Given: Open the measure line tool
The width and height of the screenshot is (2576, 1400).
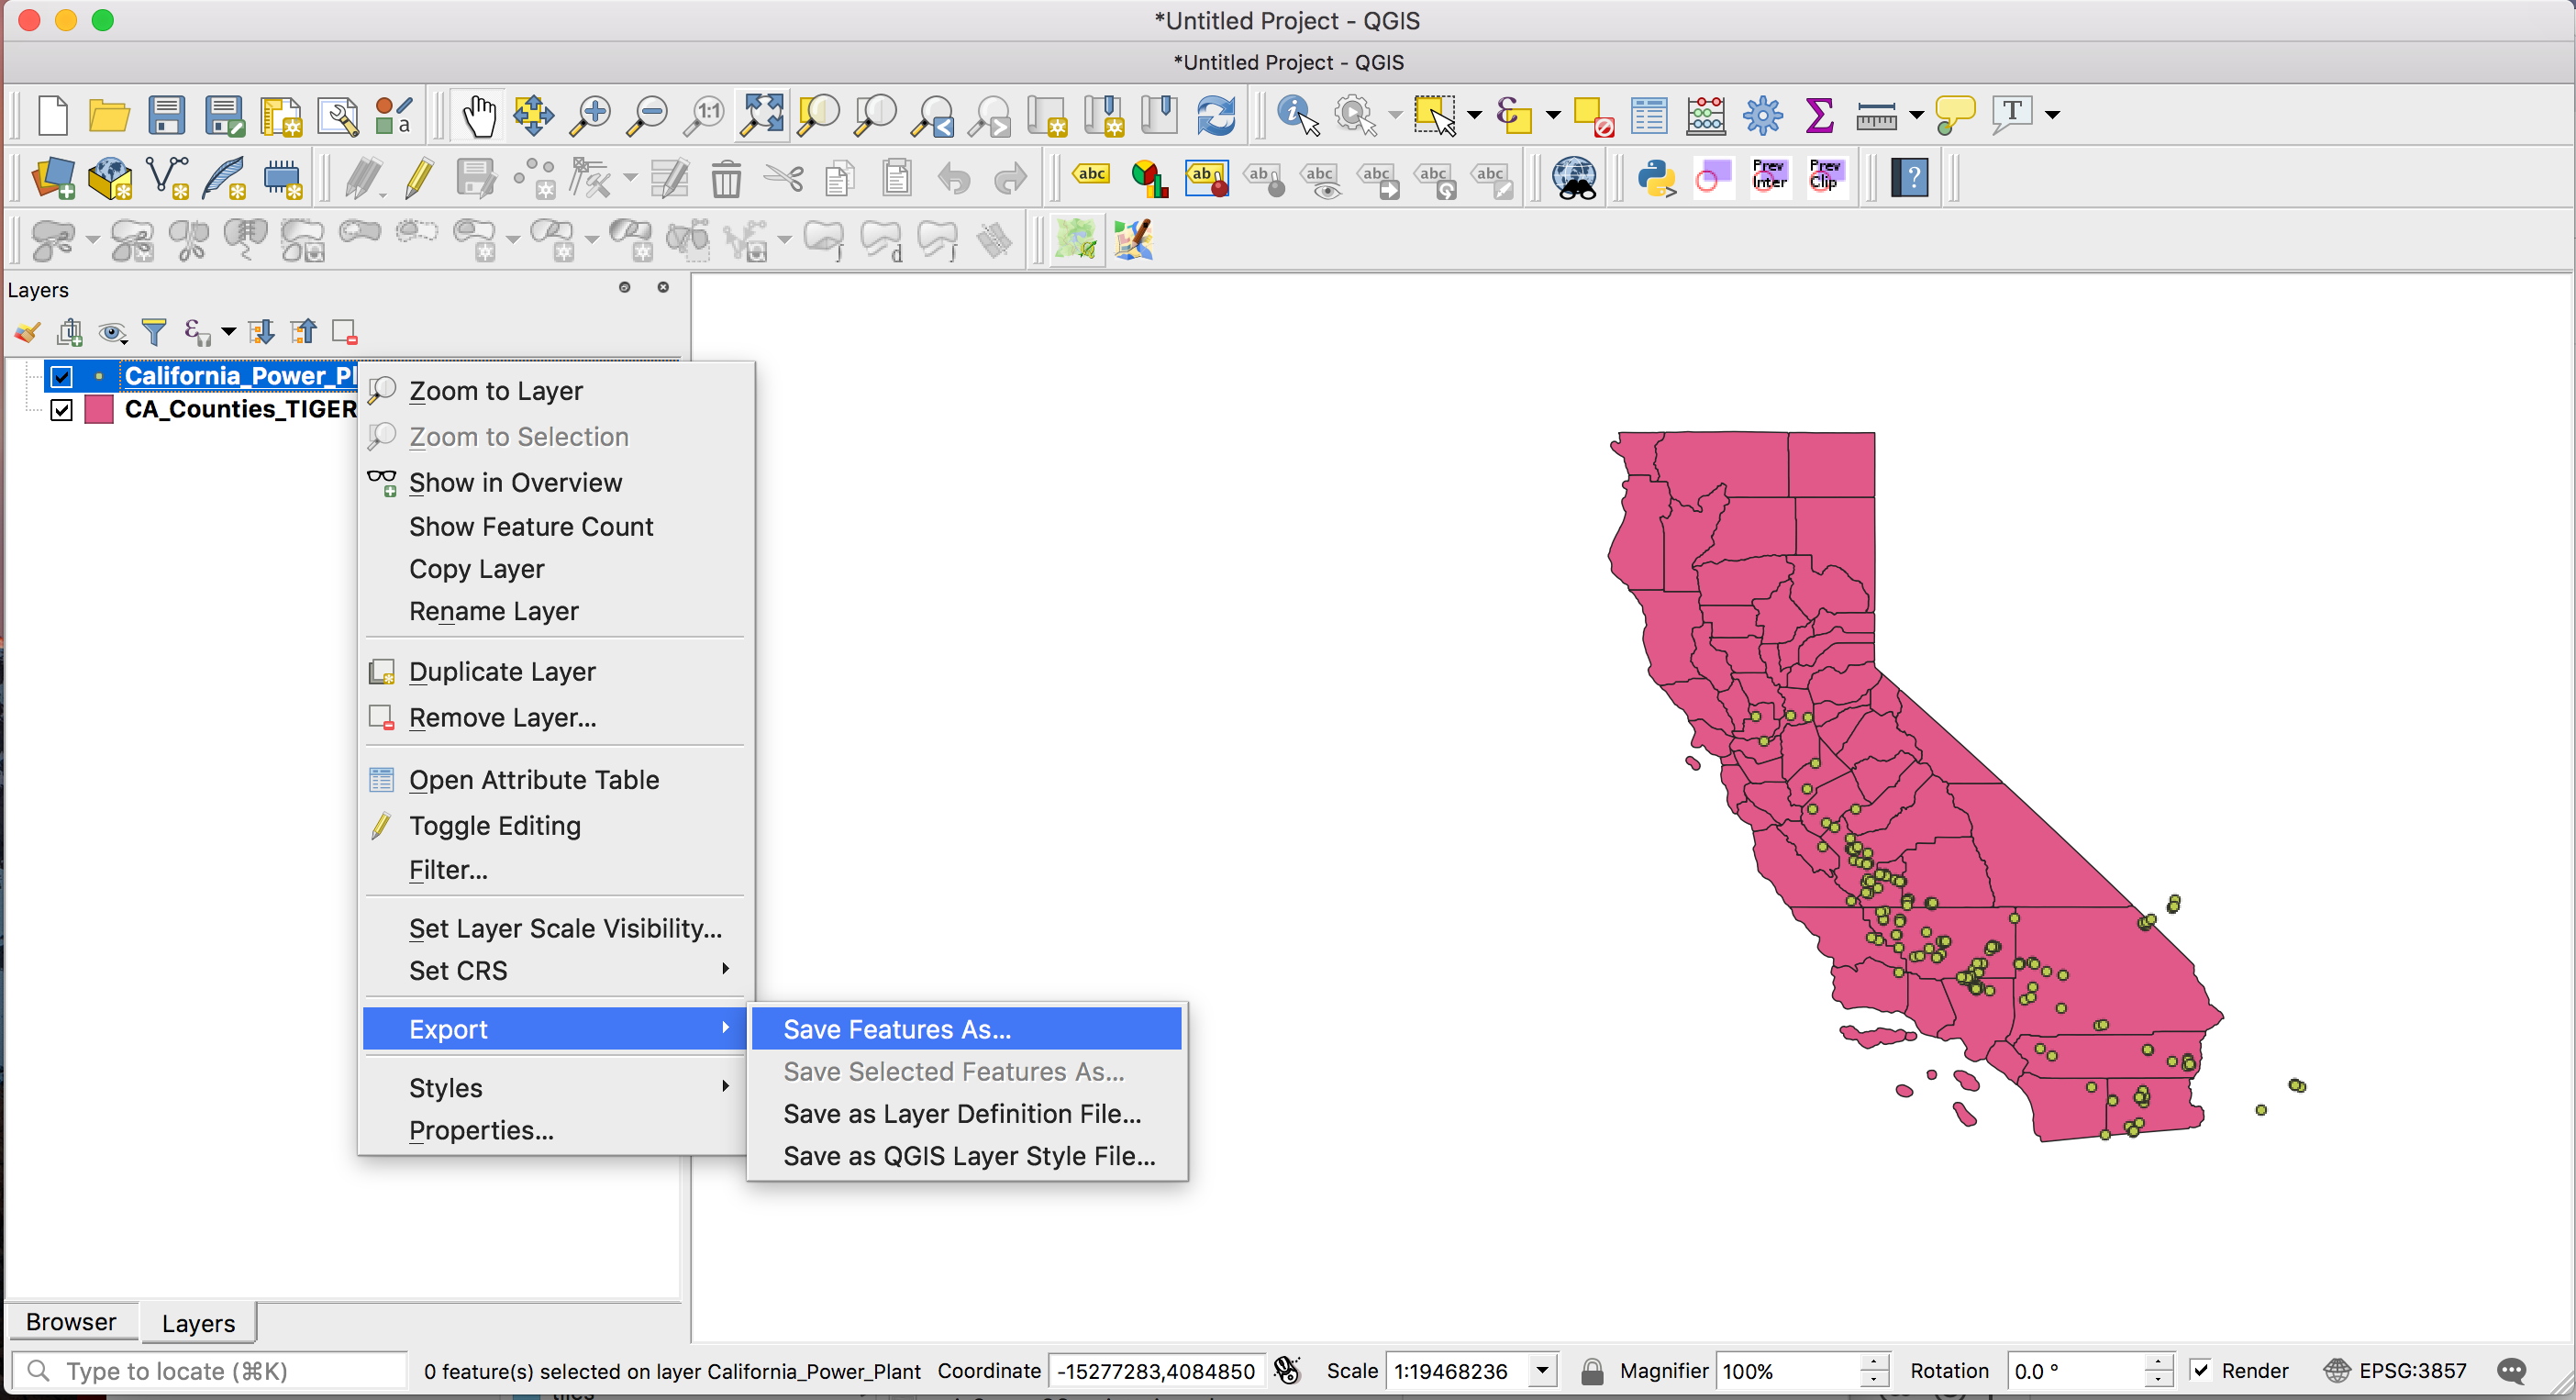Looking at the screenshot, I should click(1879, 114).
